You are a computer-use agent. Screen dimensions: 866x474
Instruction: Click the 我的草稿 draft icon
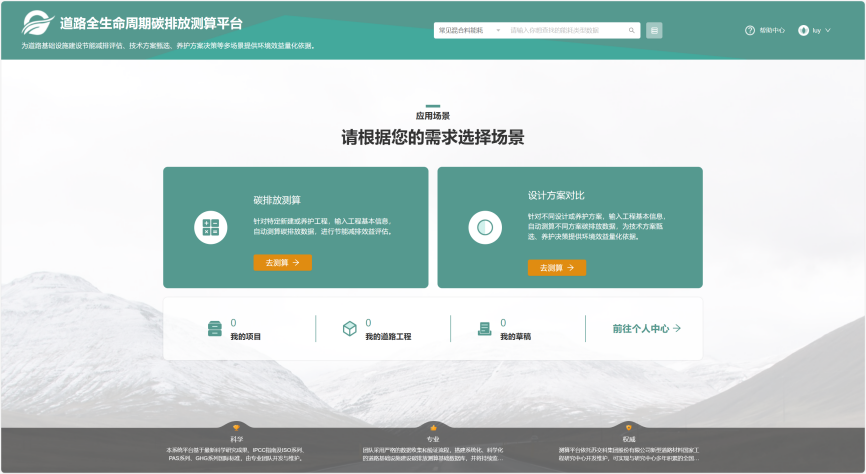click(485, 329)
